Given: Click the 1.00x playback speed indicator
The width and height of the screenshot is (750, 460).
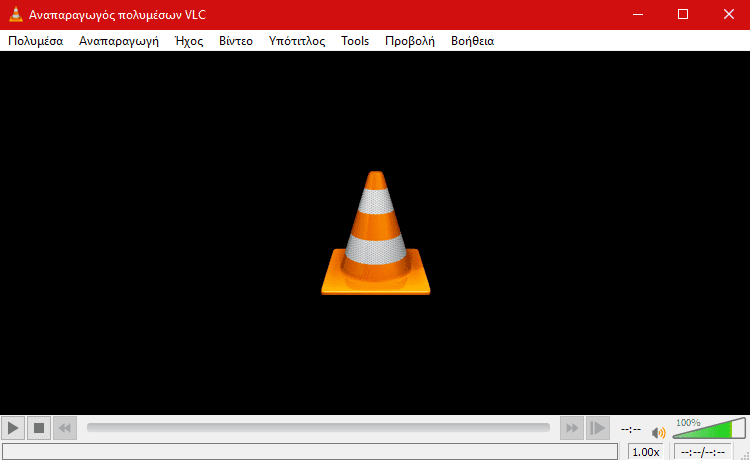Looking at the screenshot, I should tap(646, 451).
